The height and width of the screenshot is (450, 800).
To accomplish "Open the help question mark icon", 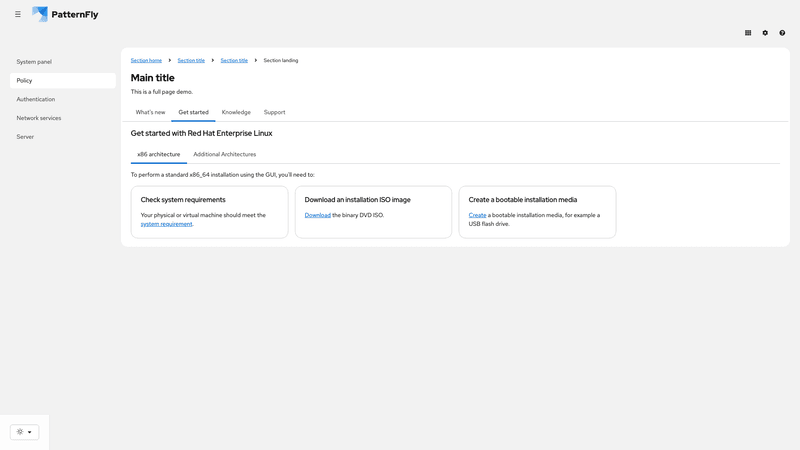I will 782,33.
